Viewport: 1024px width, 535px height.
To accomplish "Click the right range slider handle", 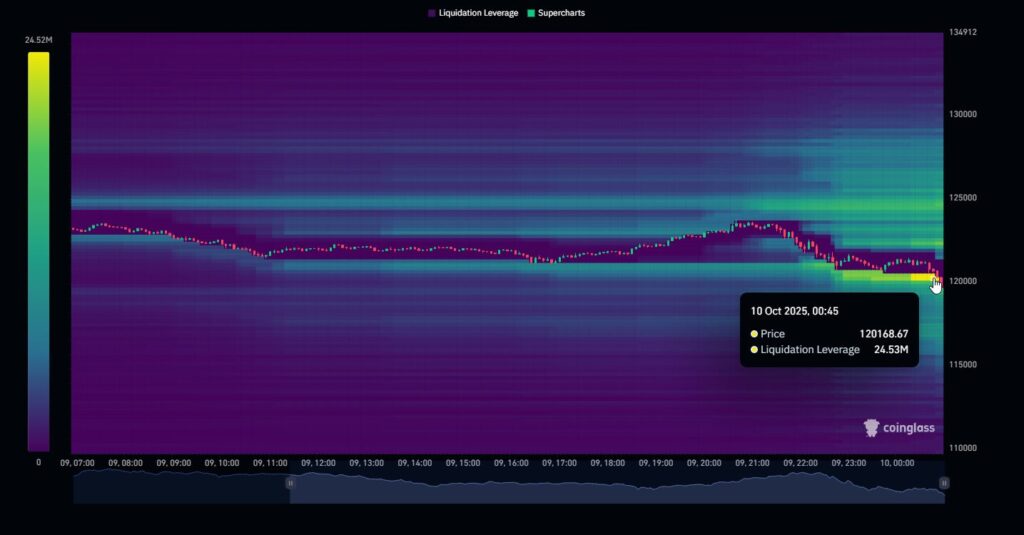I will click(943, 483).
